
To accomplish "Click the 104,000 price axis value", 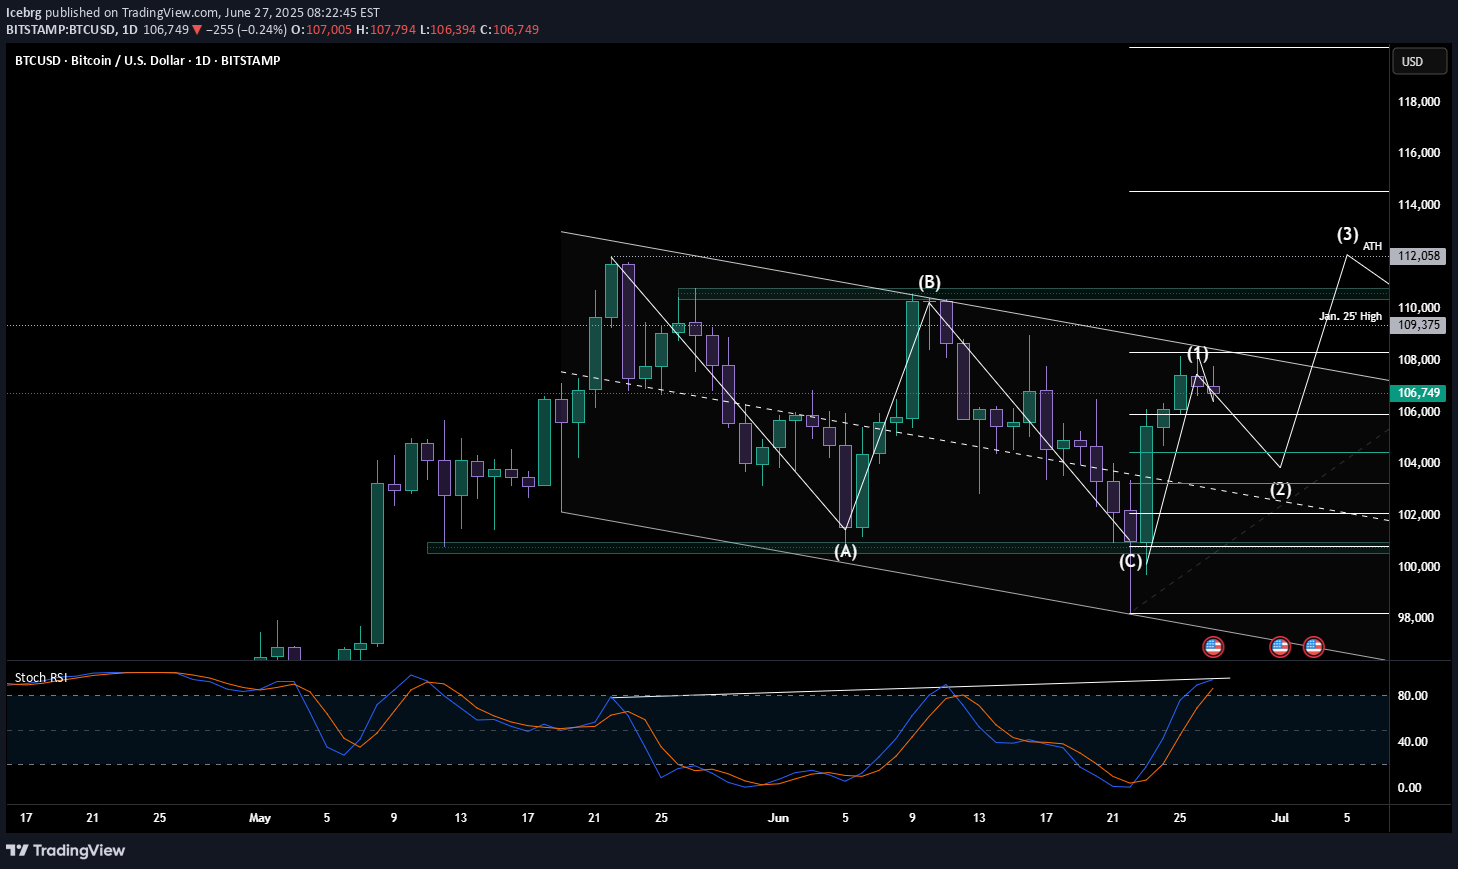I will click(x=1419, y=463).
